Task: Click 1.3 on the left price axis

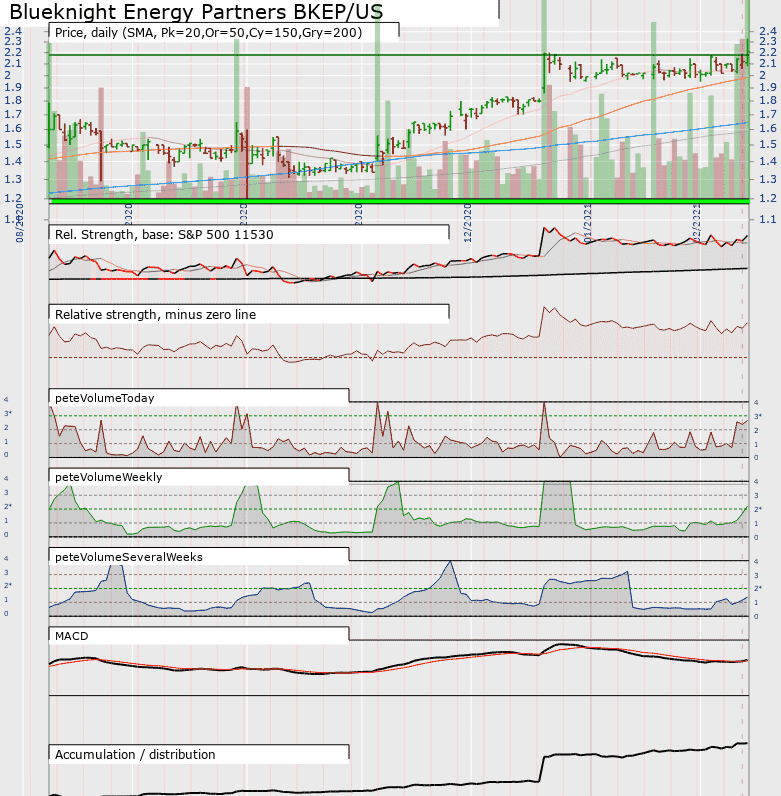Action: 13,179
